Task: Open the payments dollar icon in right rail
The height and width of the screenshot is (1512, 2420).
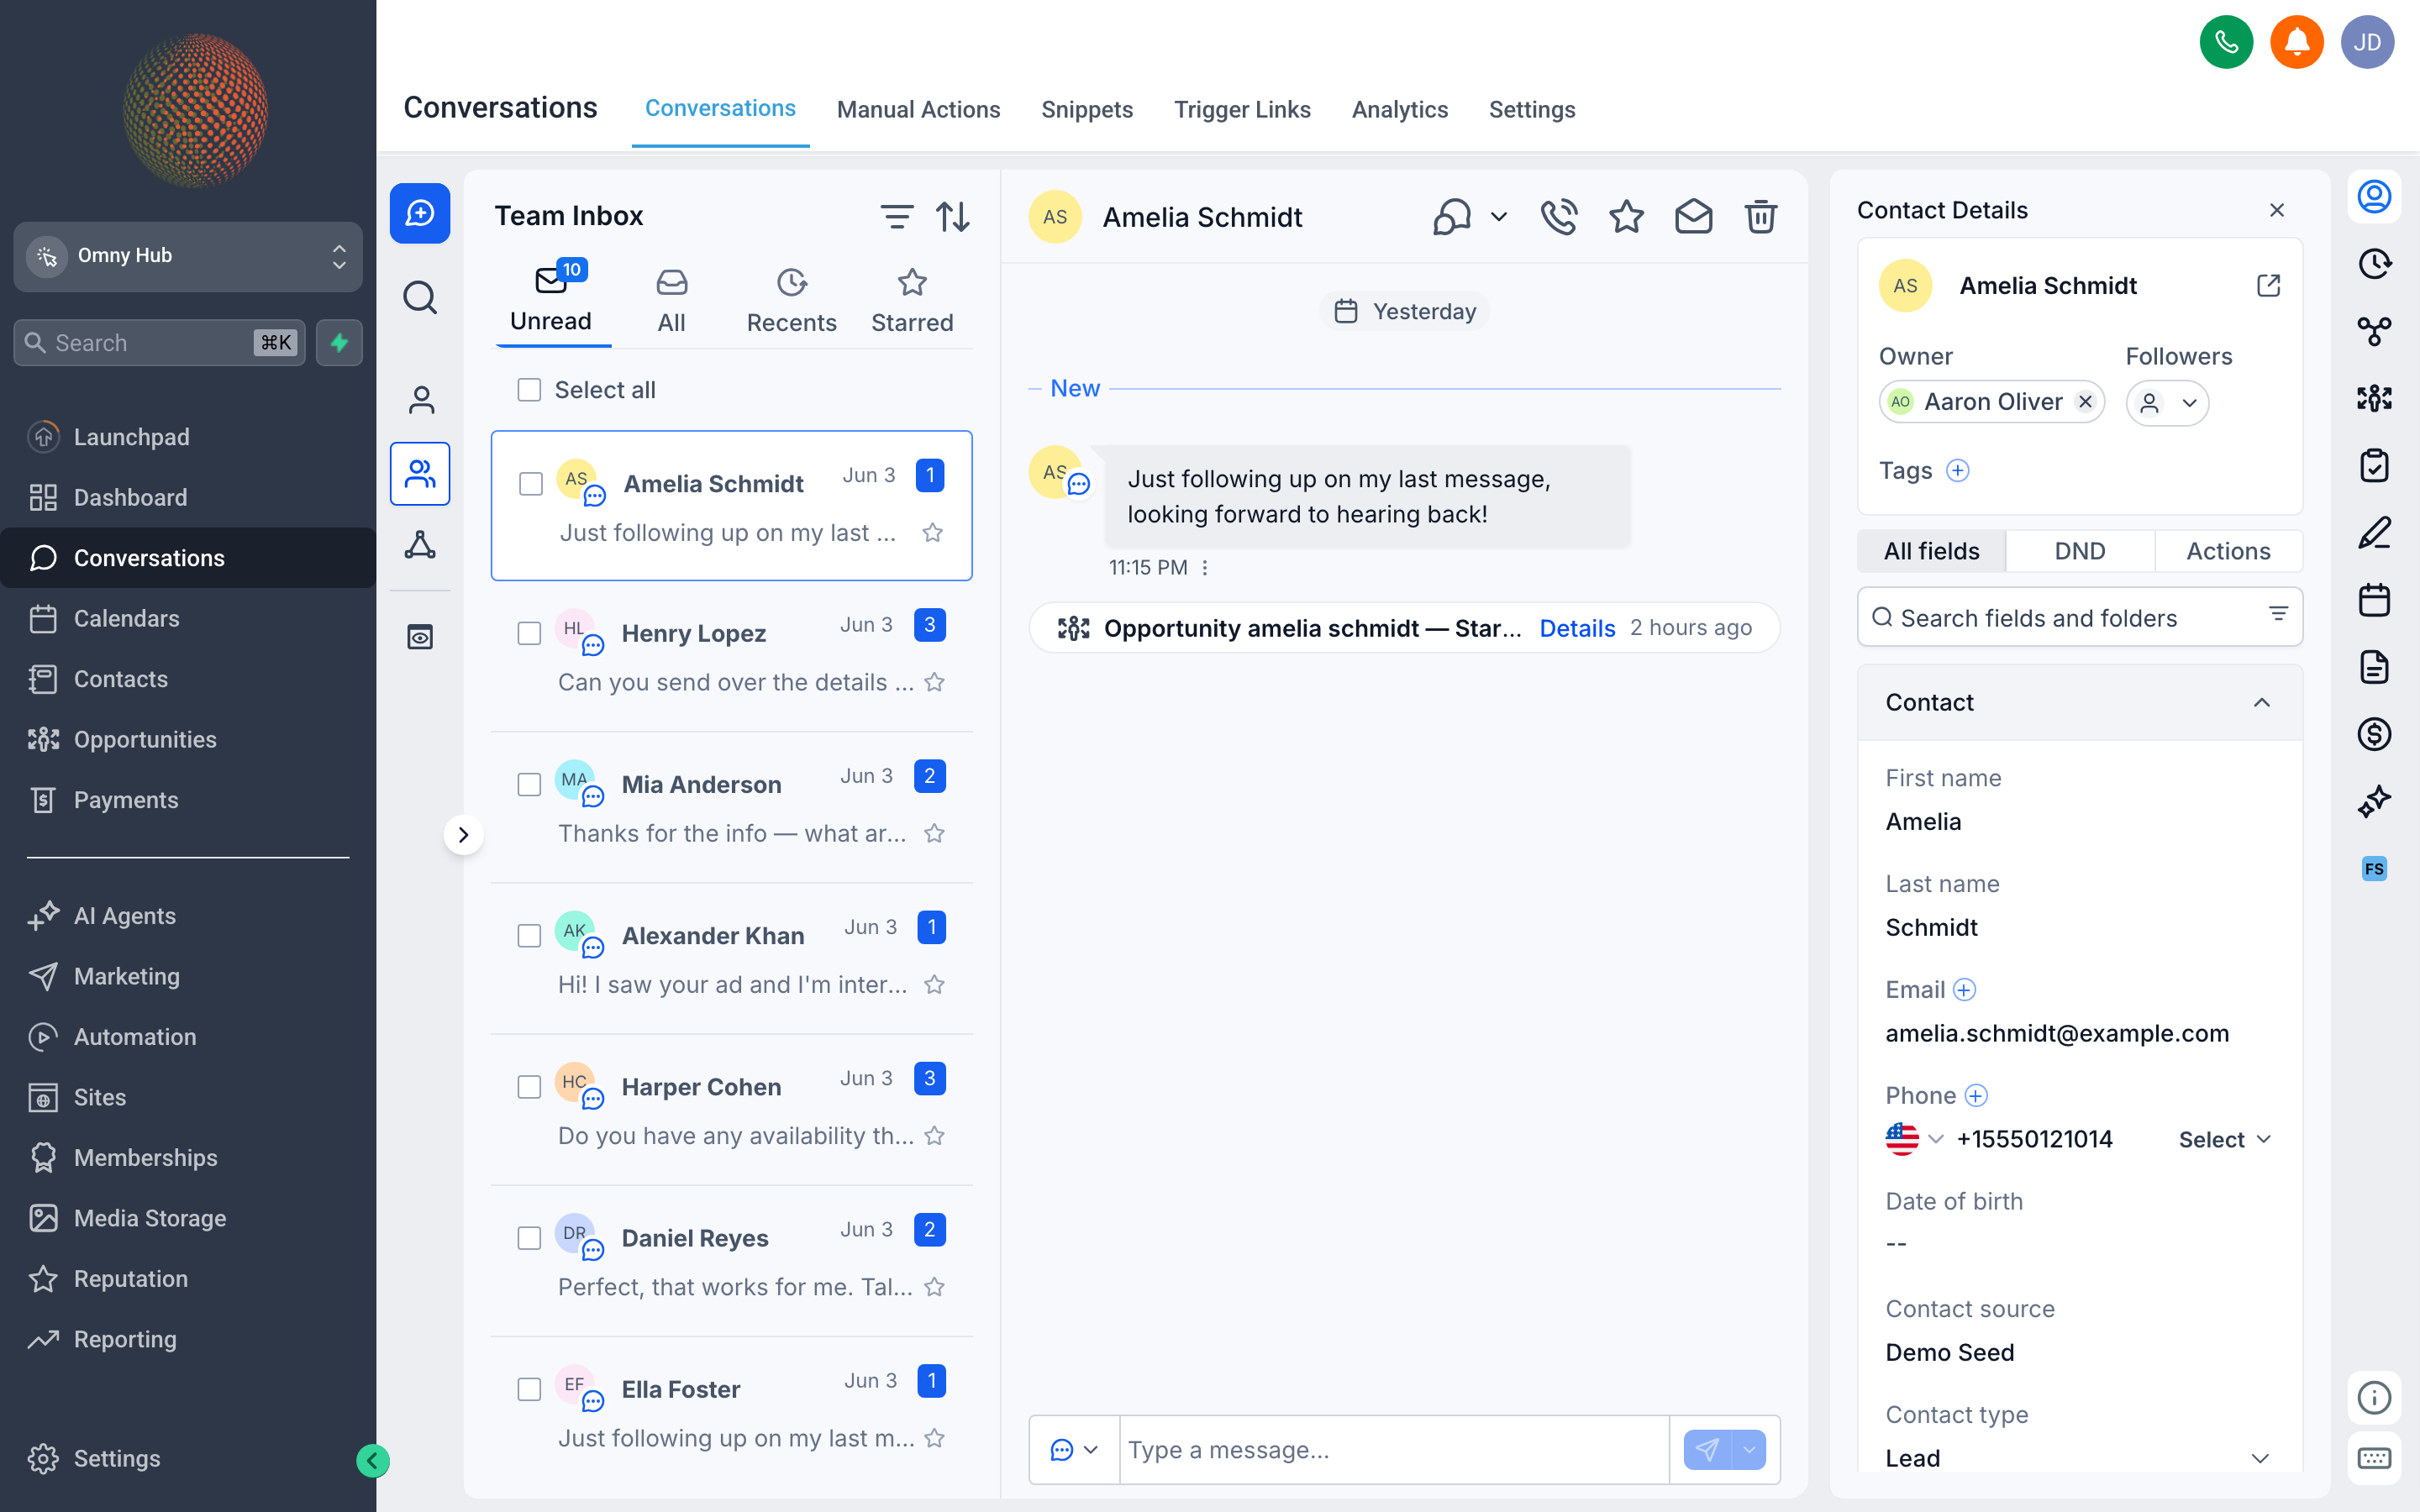Action: tap(2374, 734)
